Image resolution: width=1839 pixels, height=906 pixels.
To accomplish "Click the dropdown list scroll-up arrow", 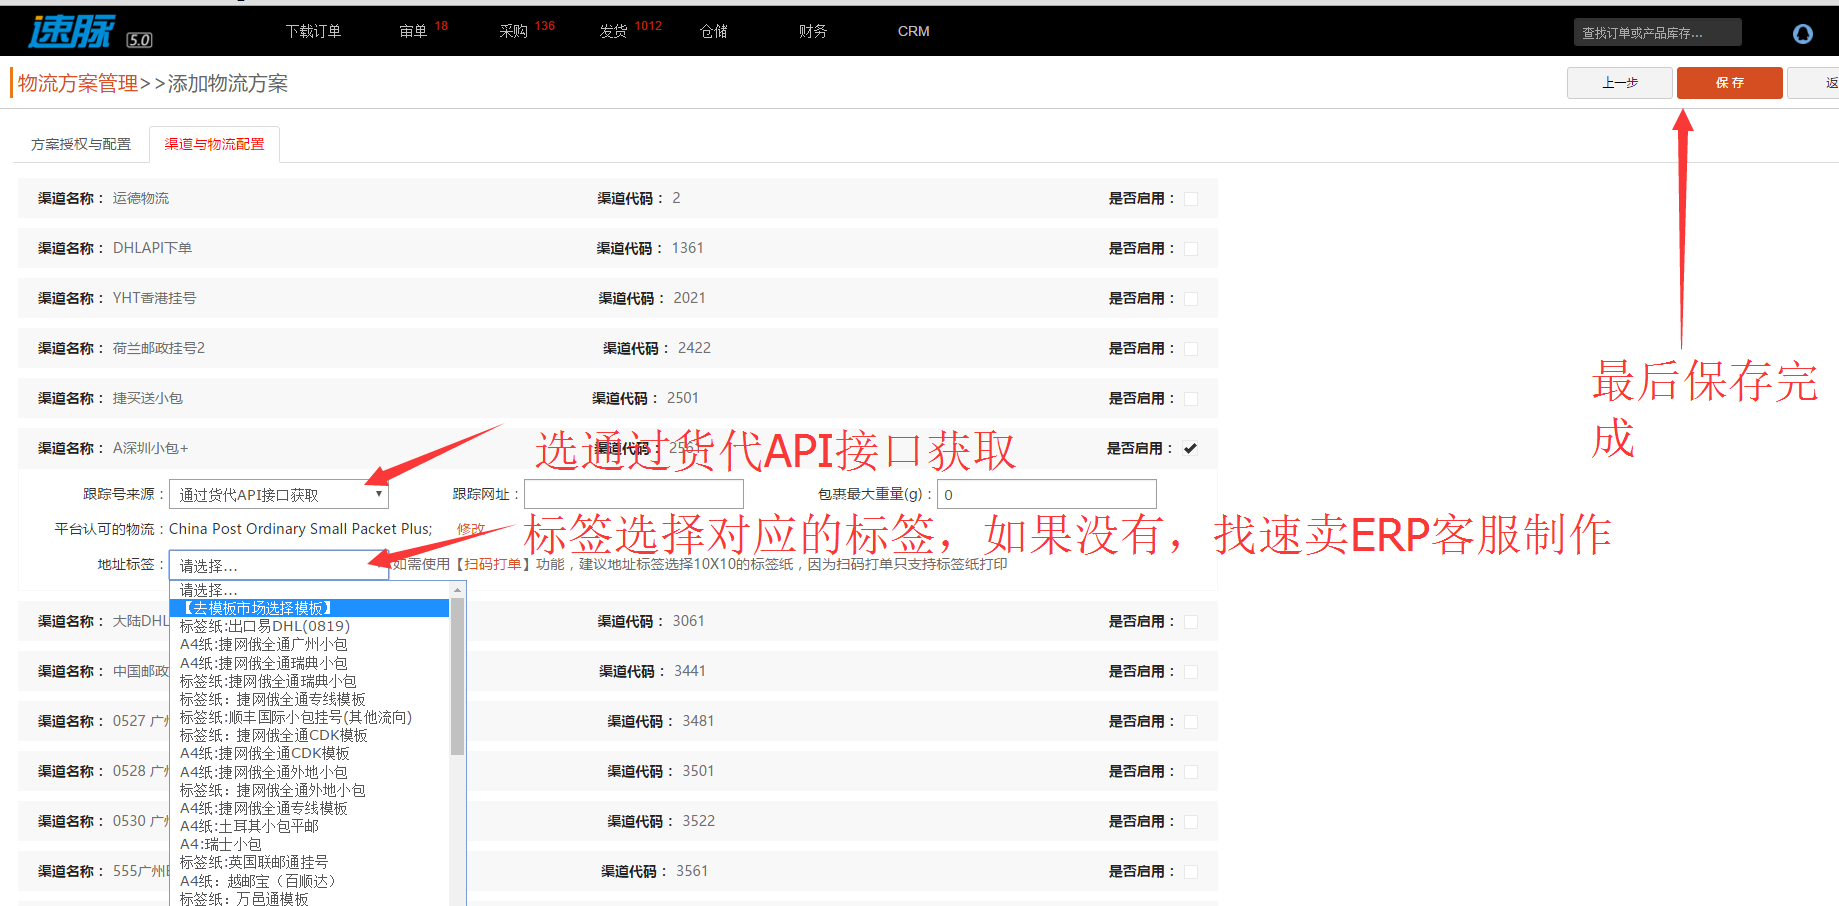I will pos(457,590).
